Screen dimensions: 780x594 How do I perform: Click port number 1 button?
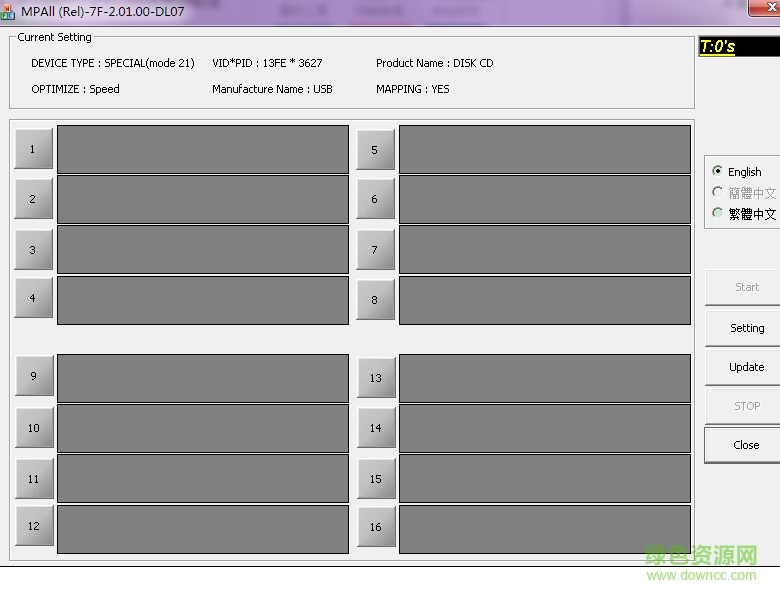coord(33,149)
